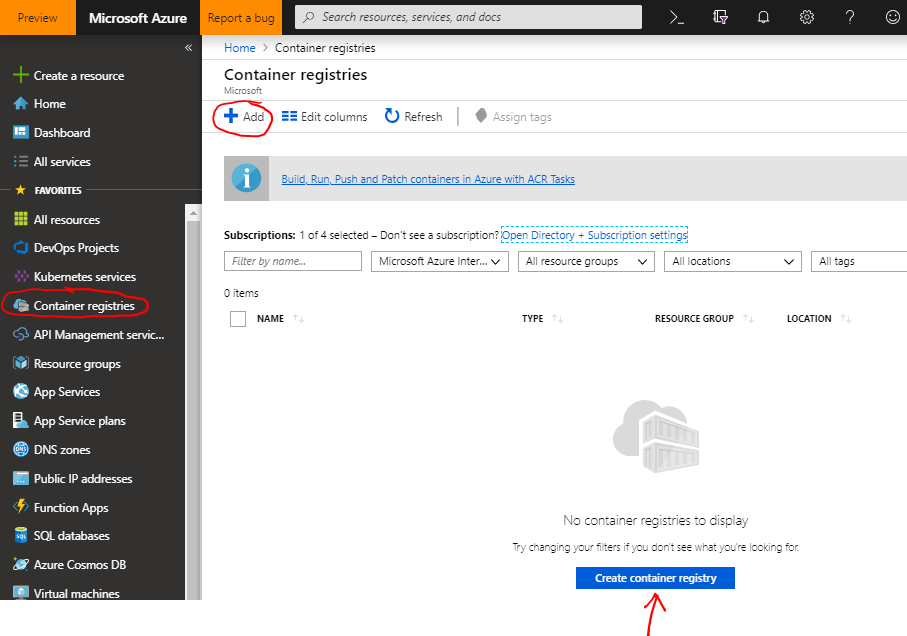Click the App Services globe icon
The width and height of the screenshot is (907, 636).
click(x=20, y=391)
